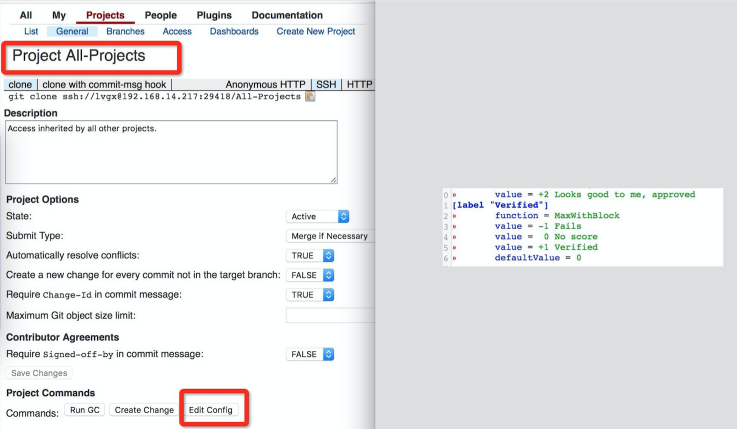
Task: Expand the Submit Type Merge if Necessary dropdown
Action: tap(330, 236)
